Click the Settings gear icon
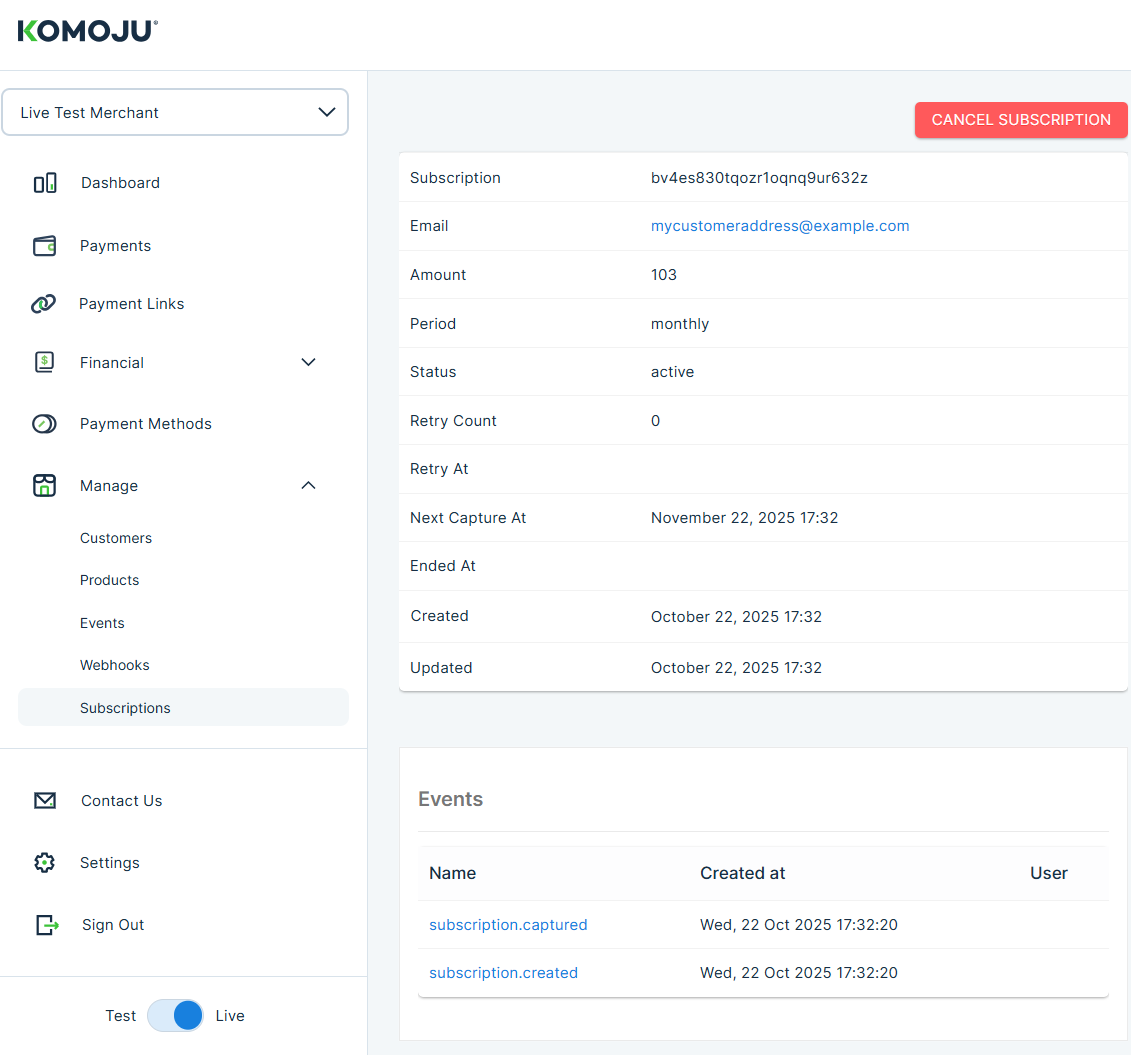The width and height of the screenshot is (1131, 1055). point(45,862)
